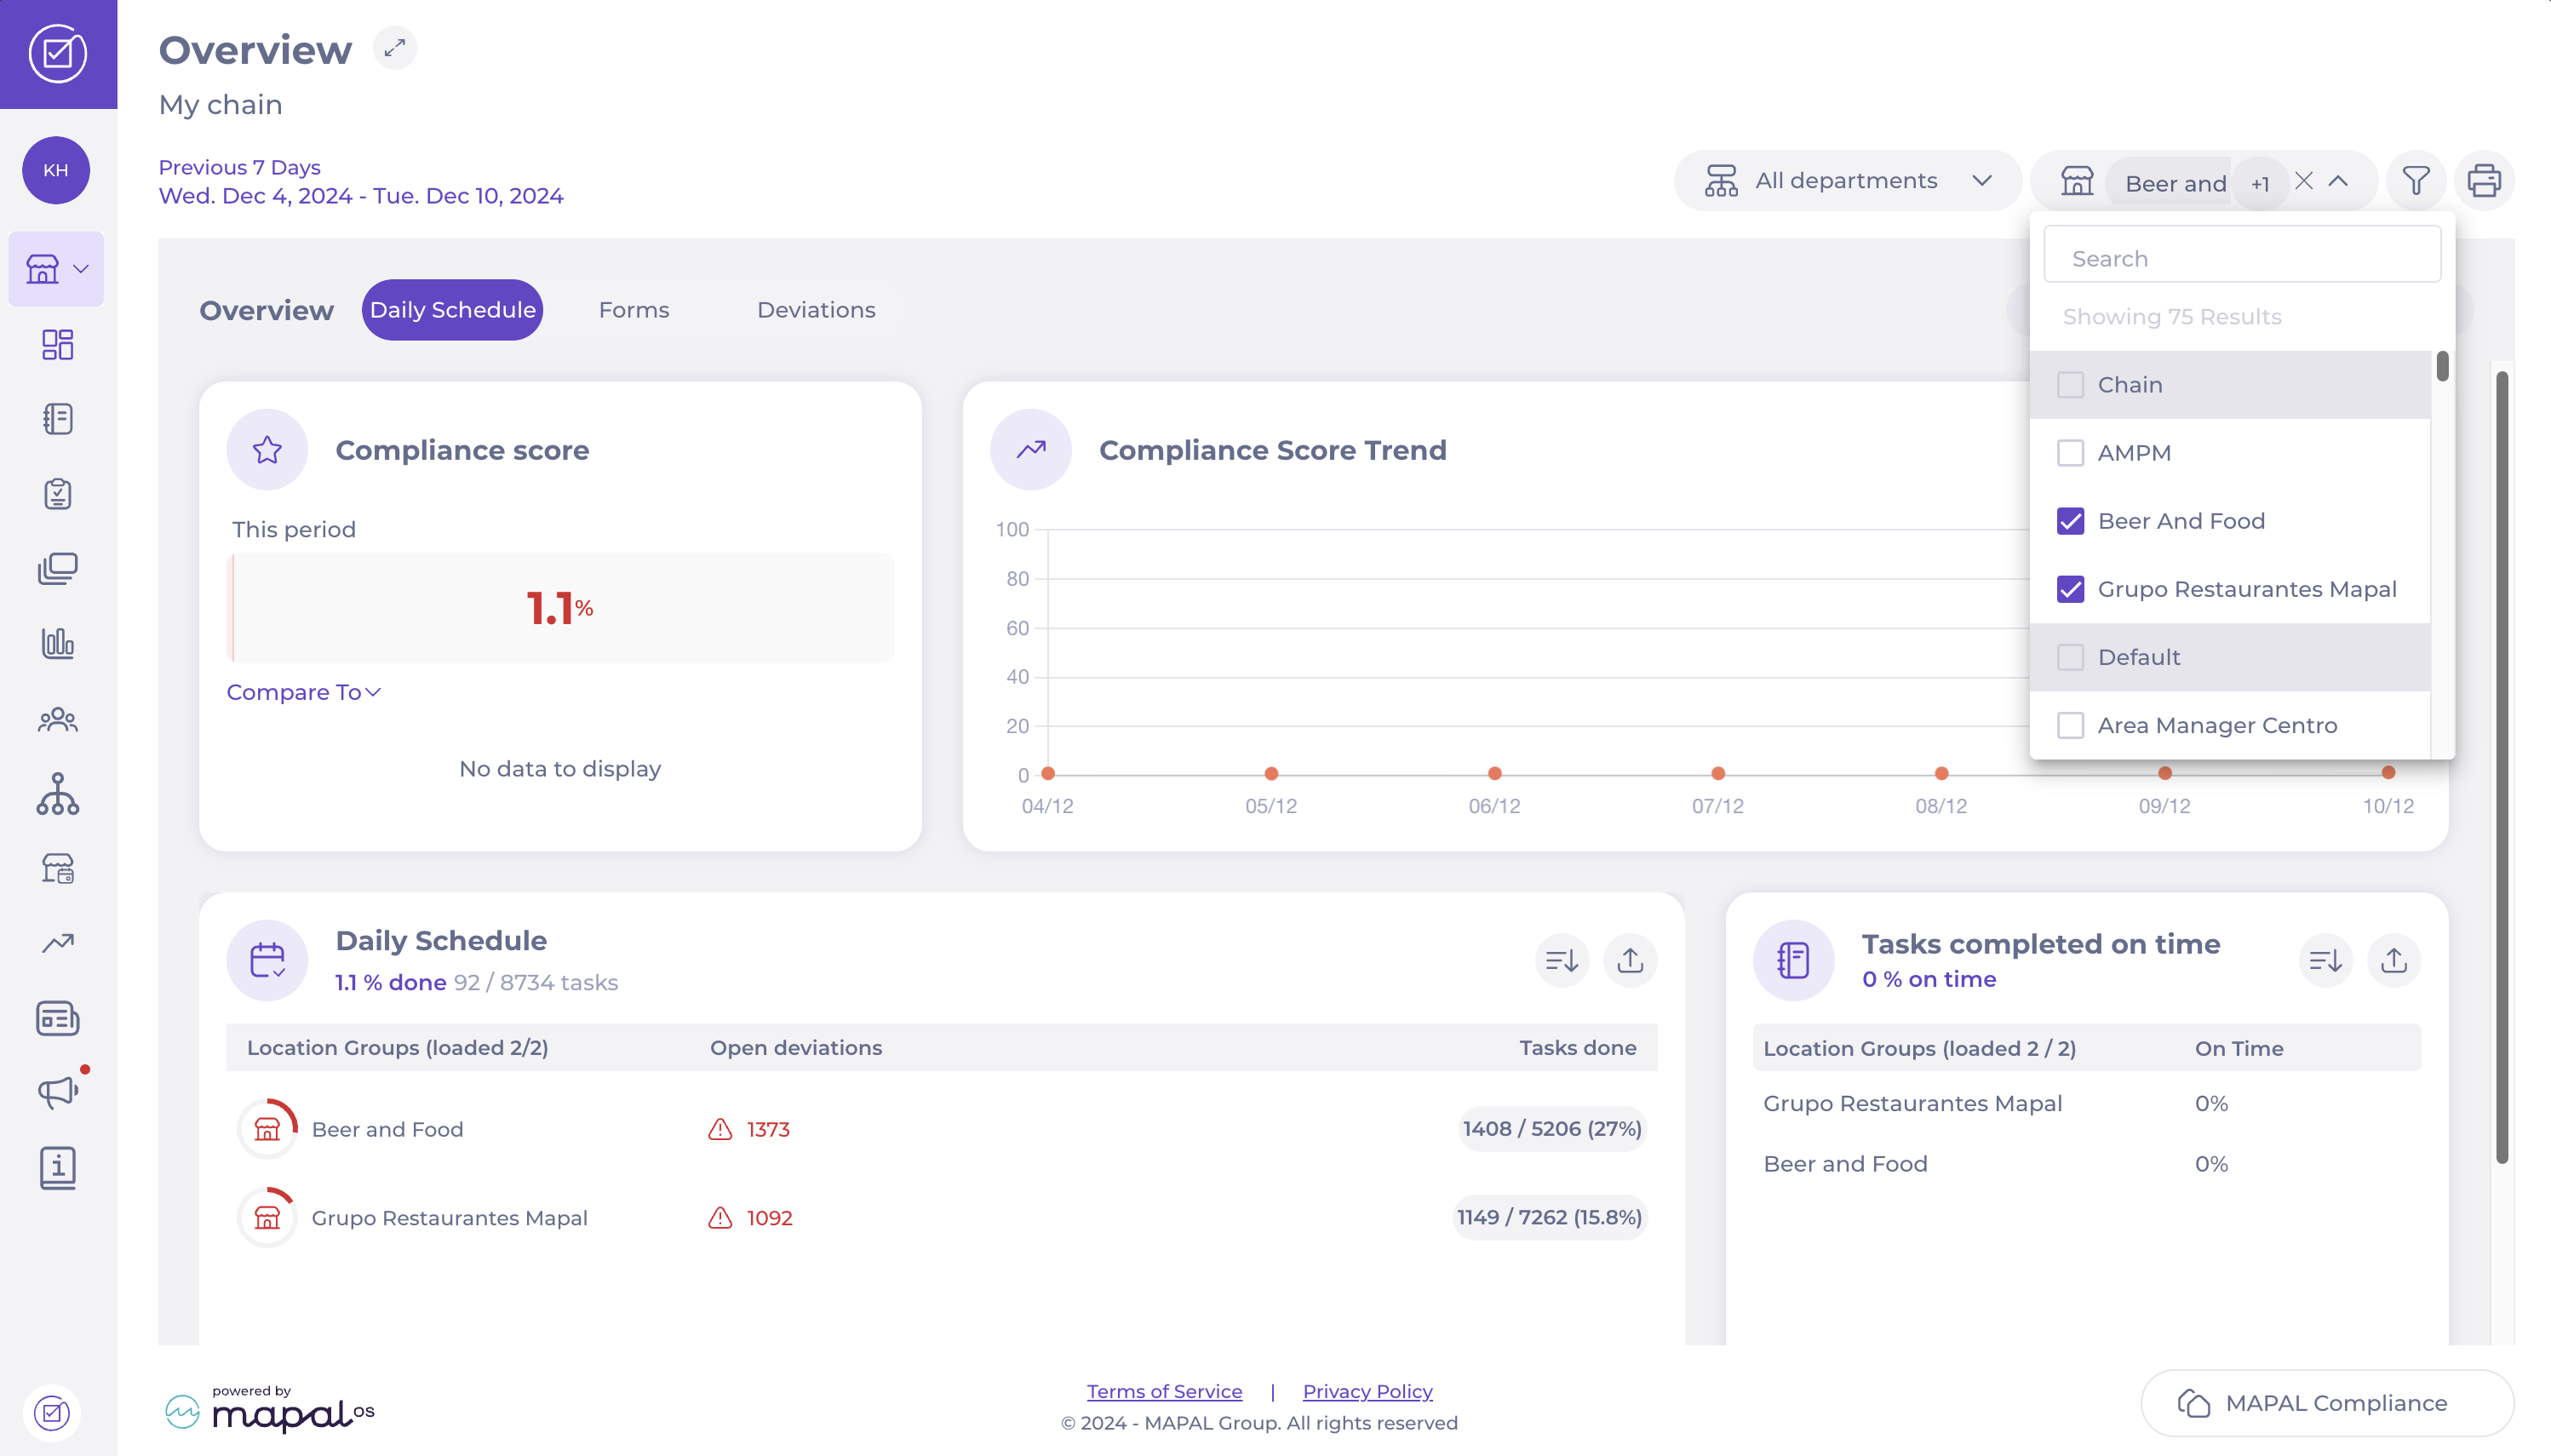Click the +1 selected locations chip

(2260, 183)
